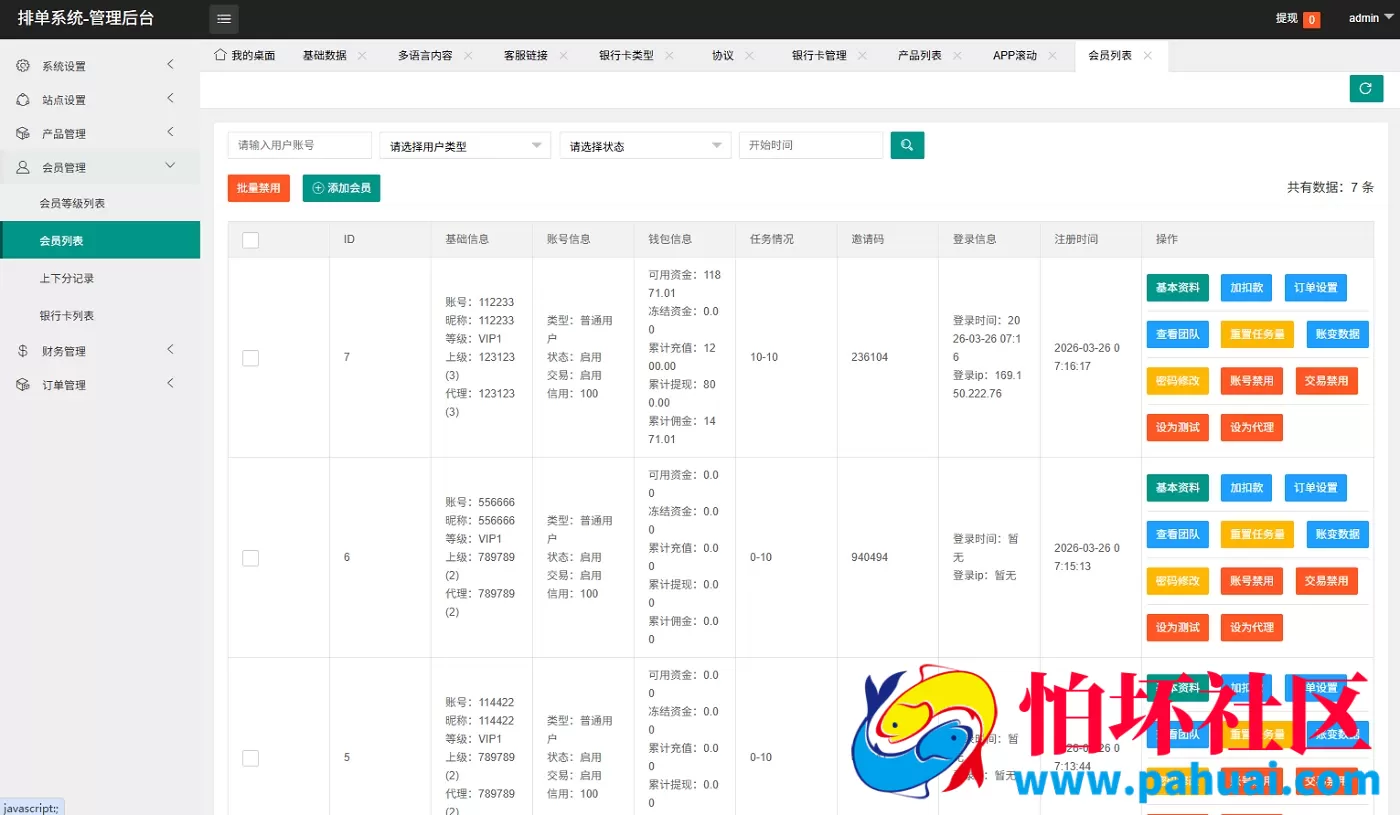The height and width of the screenshot is (815, 1400).
Task: Expand the 系统设置 sidebar menu
Action: click(x=100, y=66)
